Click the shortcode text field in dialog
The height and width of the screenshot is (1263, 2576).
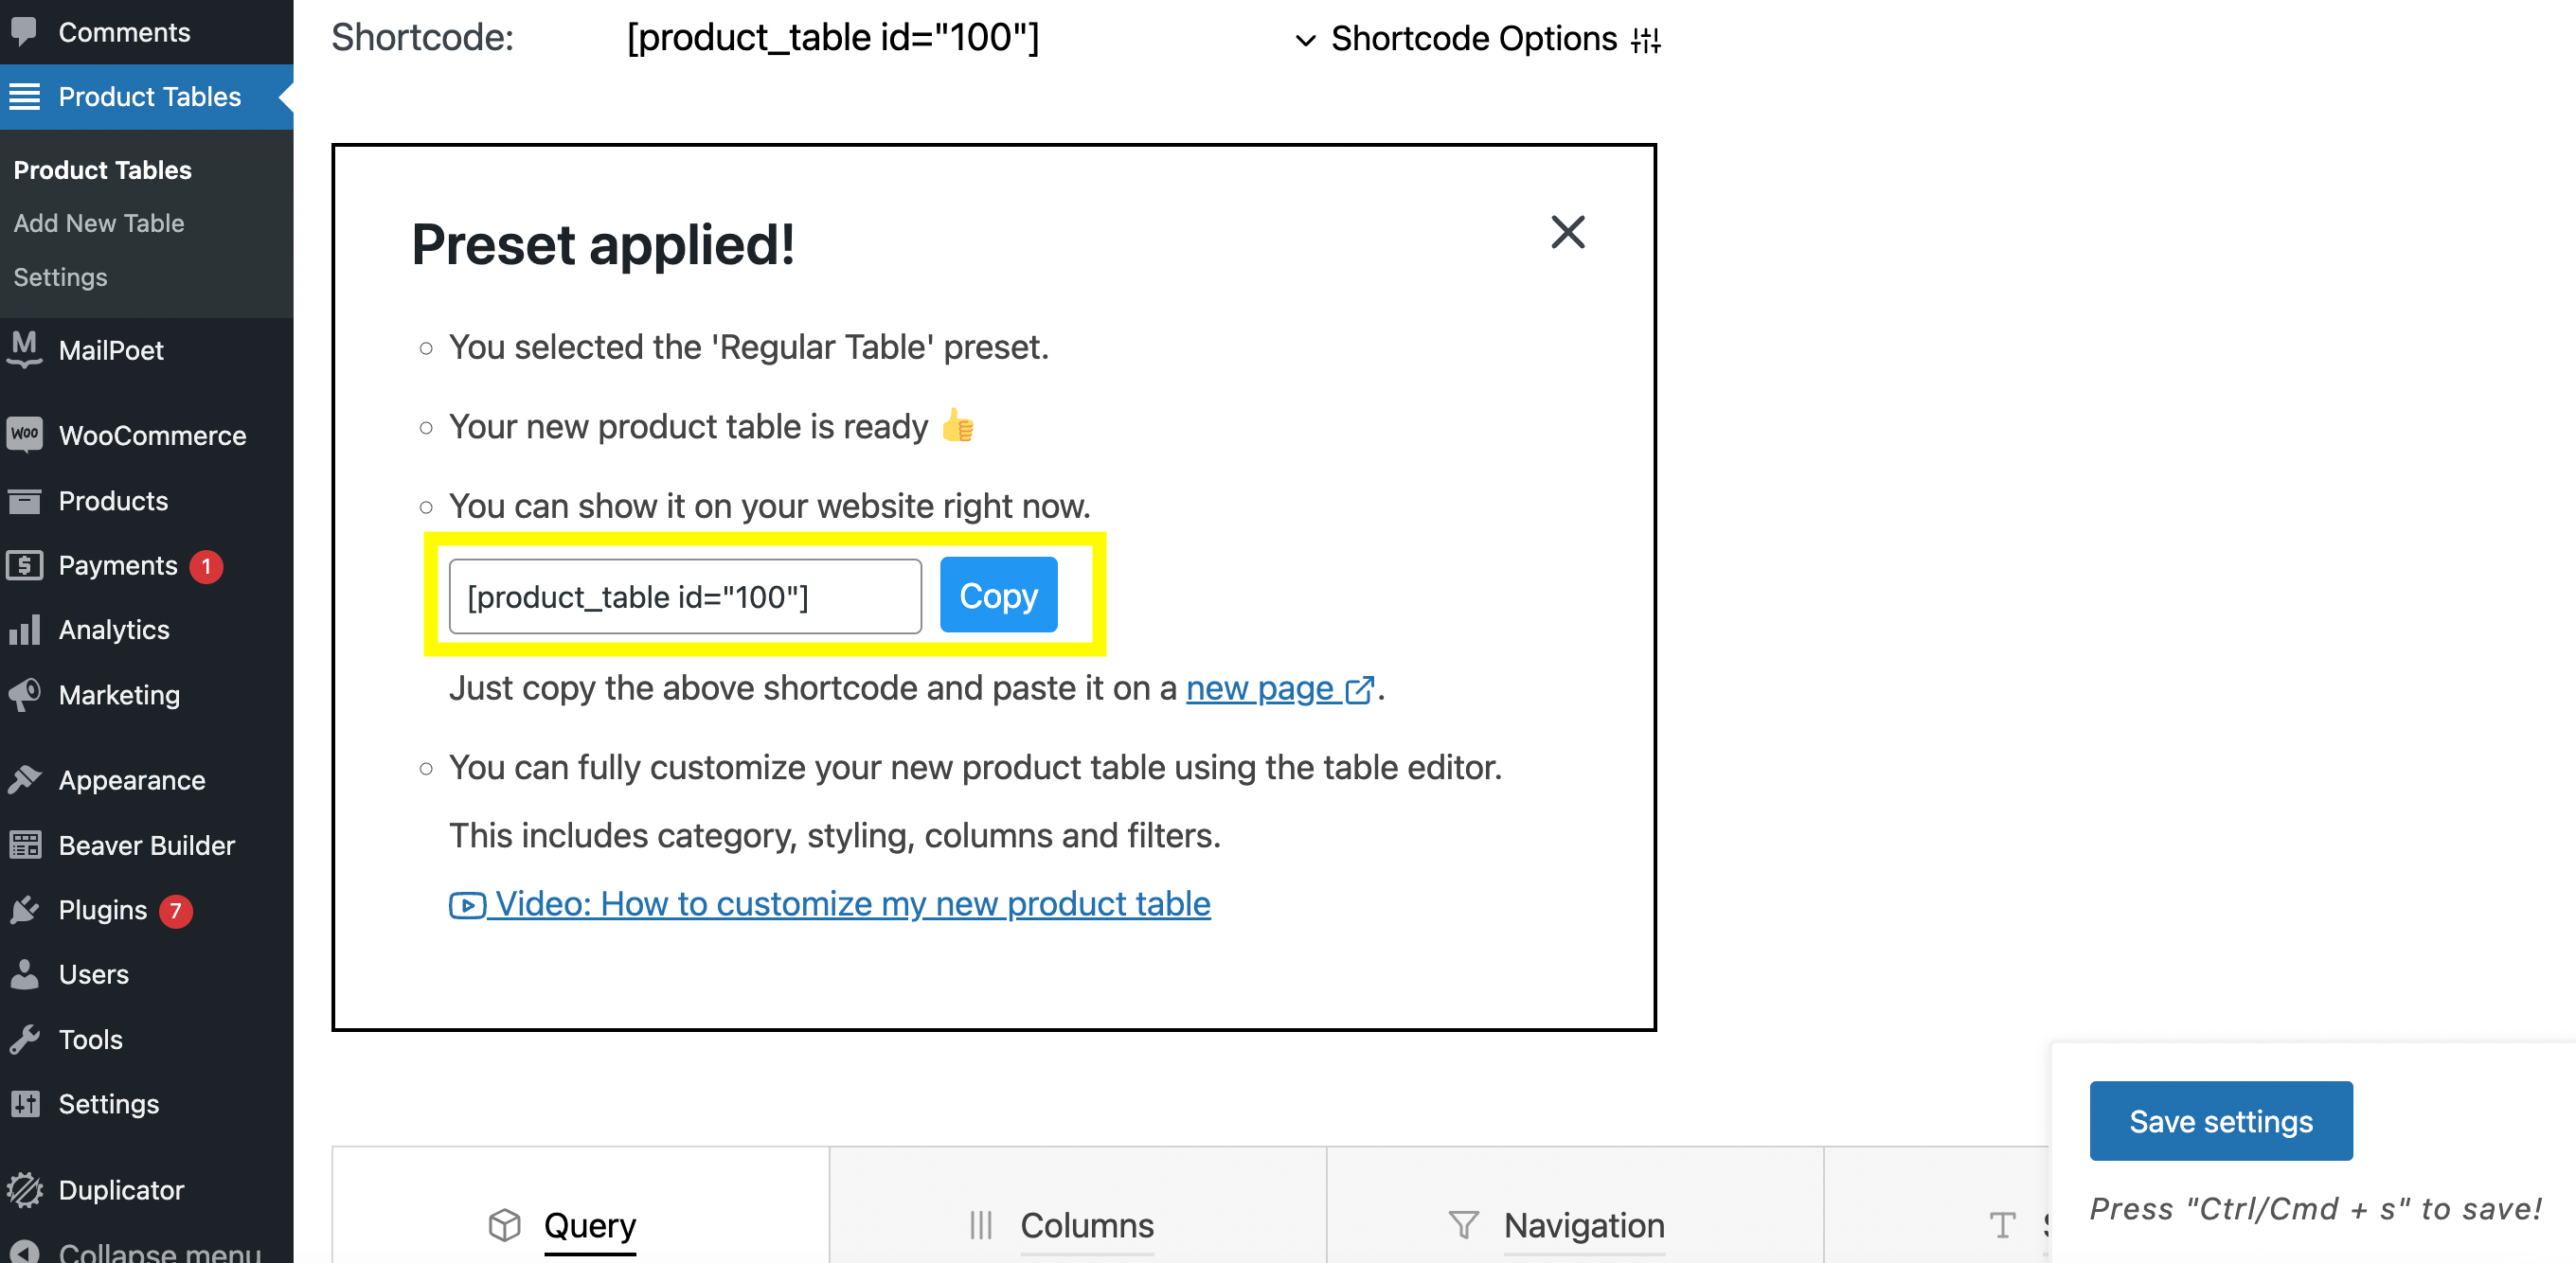pos(685,597)
